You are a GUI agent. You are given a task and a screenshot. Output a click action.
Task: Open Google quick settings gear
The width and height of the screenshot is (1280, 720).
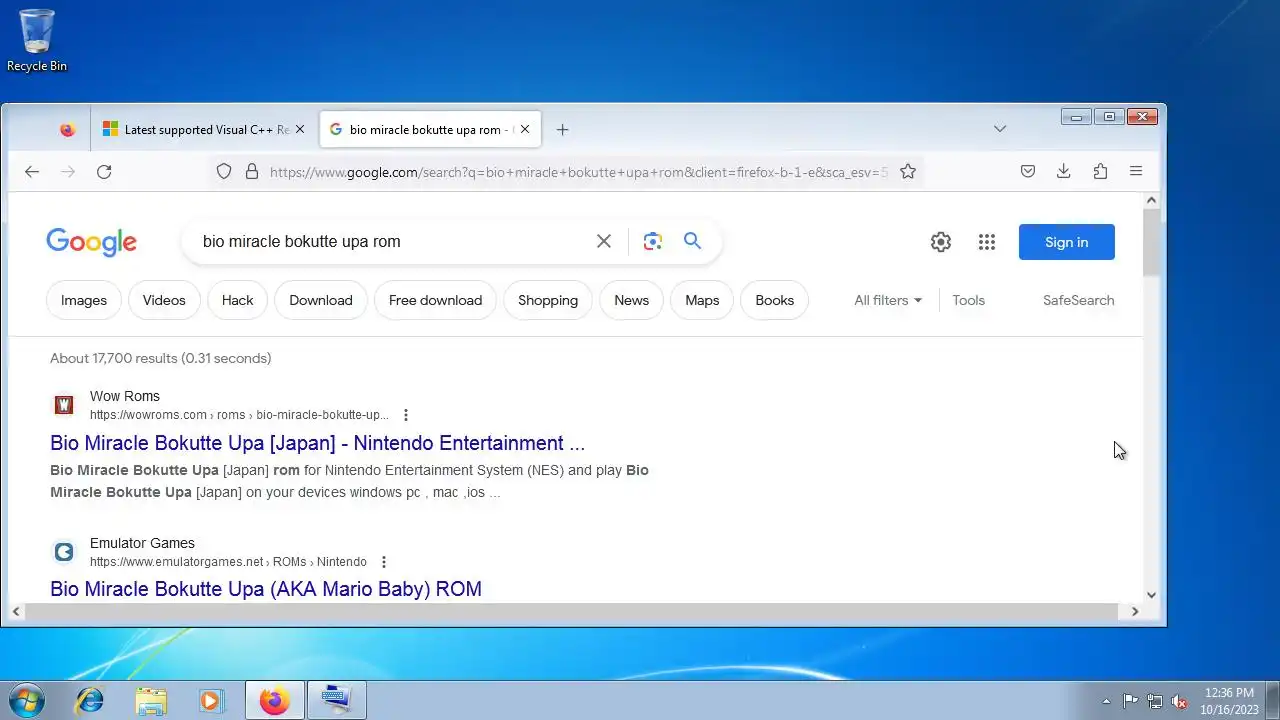tap(941, 242)
